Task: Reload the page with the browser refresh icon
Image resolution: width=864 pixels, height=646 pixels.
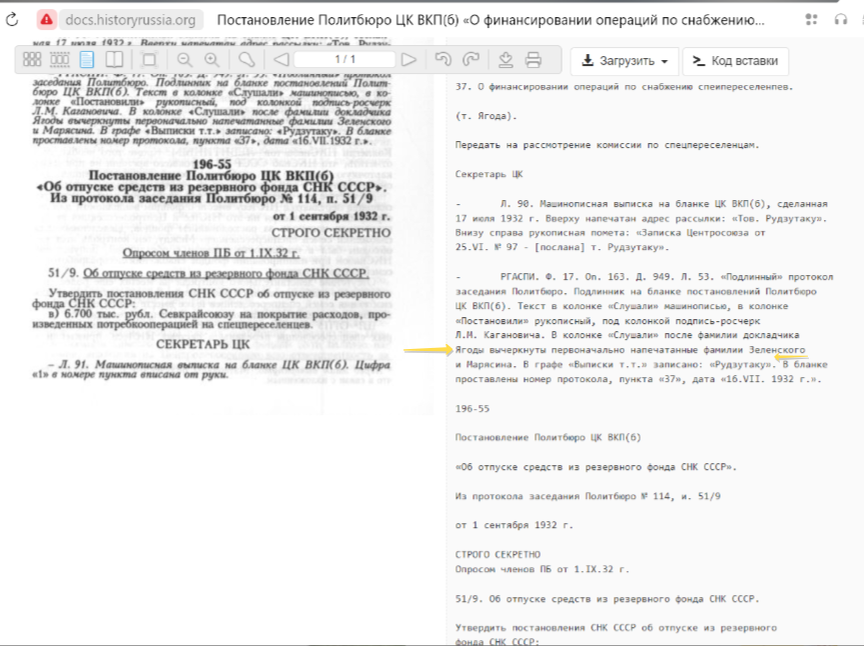Action: point(12,20)
